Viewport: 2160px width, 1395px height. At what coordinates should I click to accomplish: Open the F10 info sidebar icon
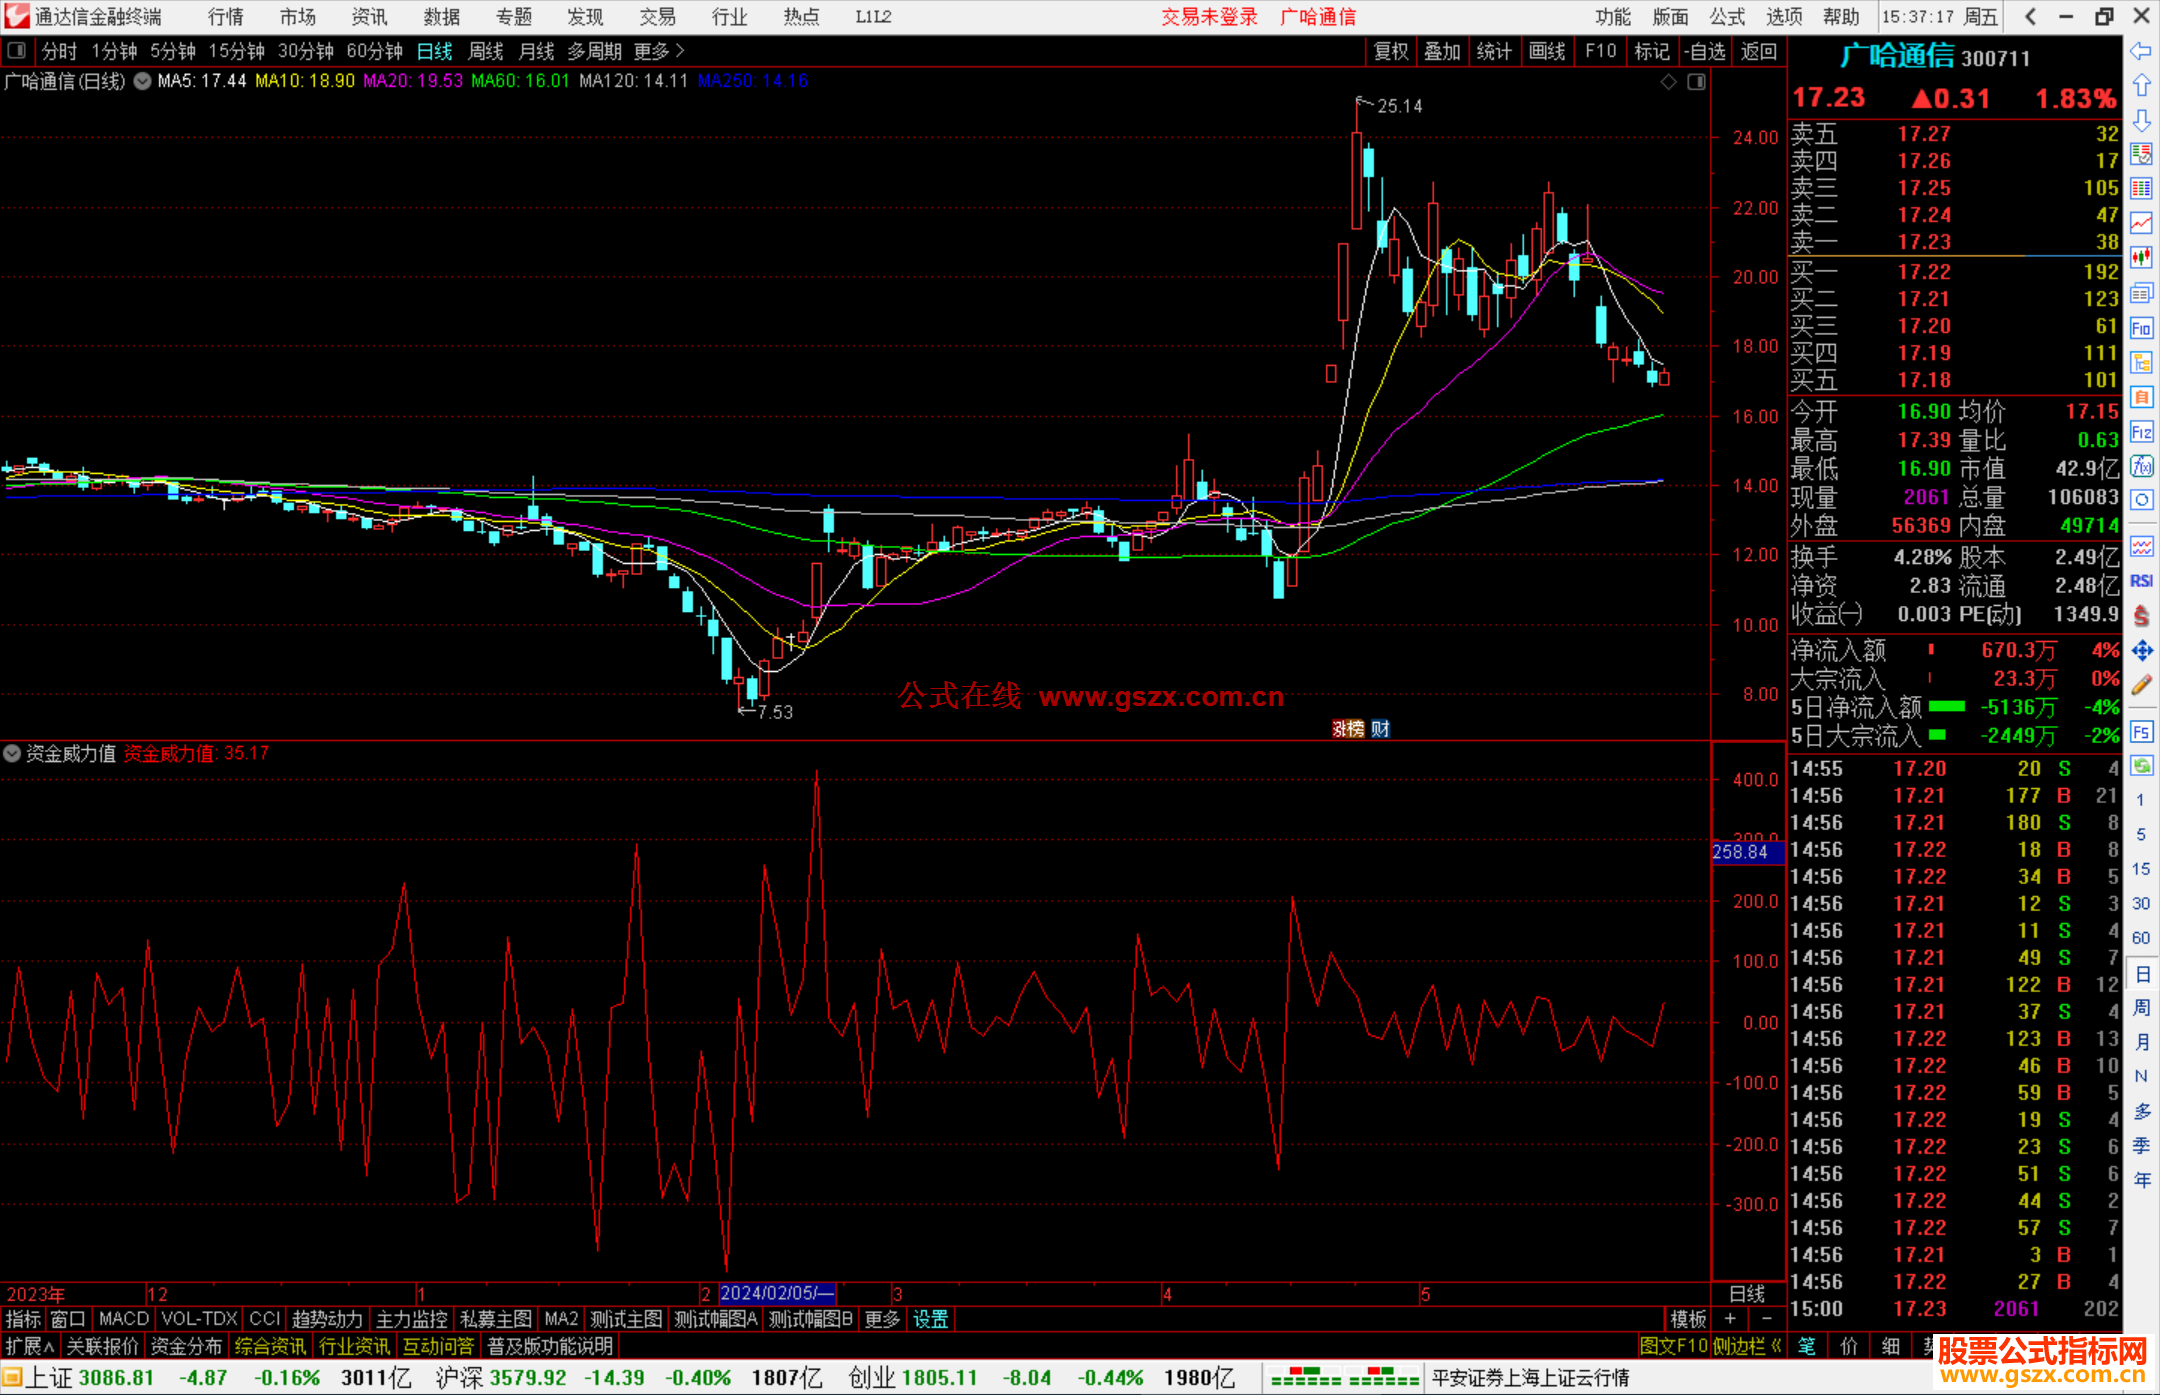pyautogui.click(x=2141, y=328)
